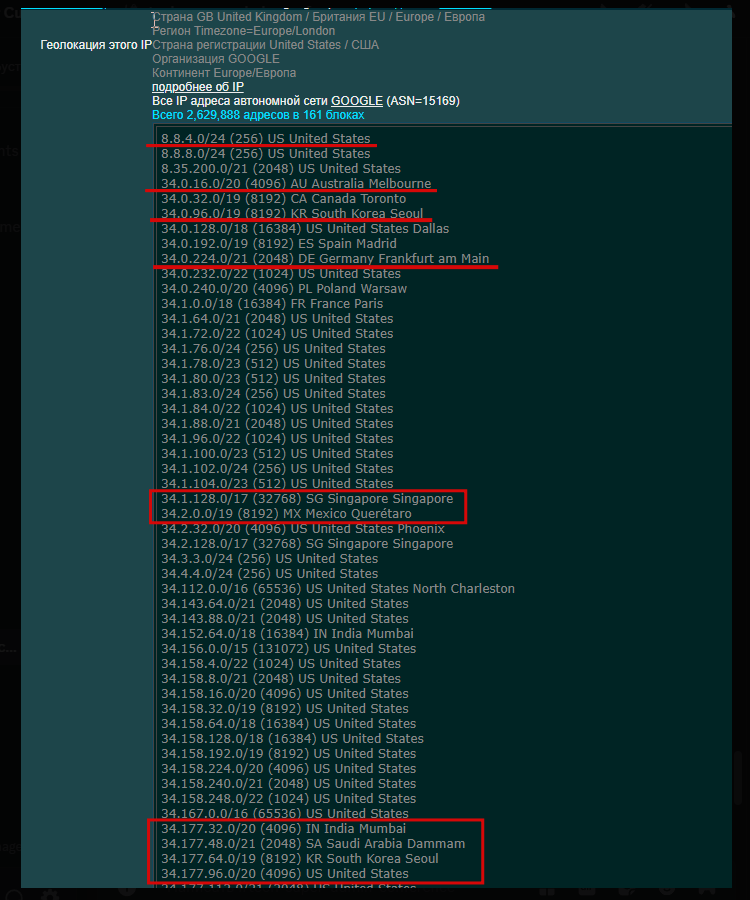Select the 34.158.8.0/21 United States row
Viewport: 750px width, 900px height.
pyautogui.click(x=281, y=678)
